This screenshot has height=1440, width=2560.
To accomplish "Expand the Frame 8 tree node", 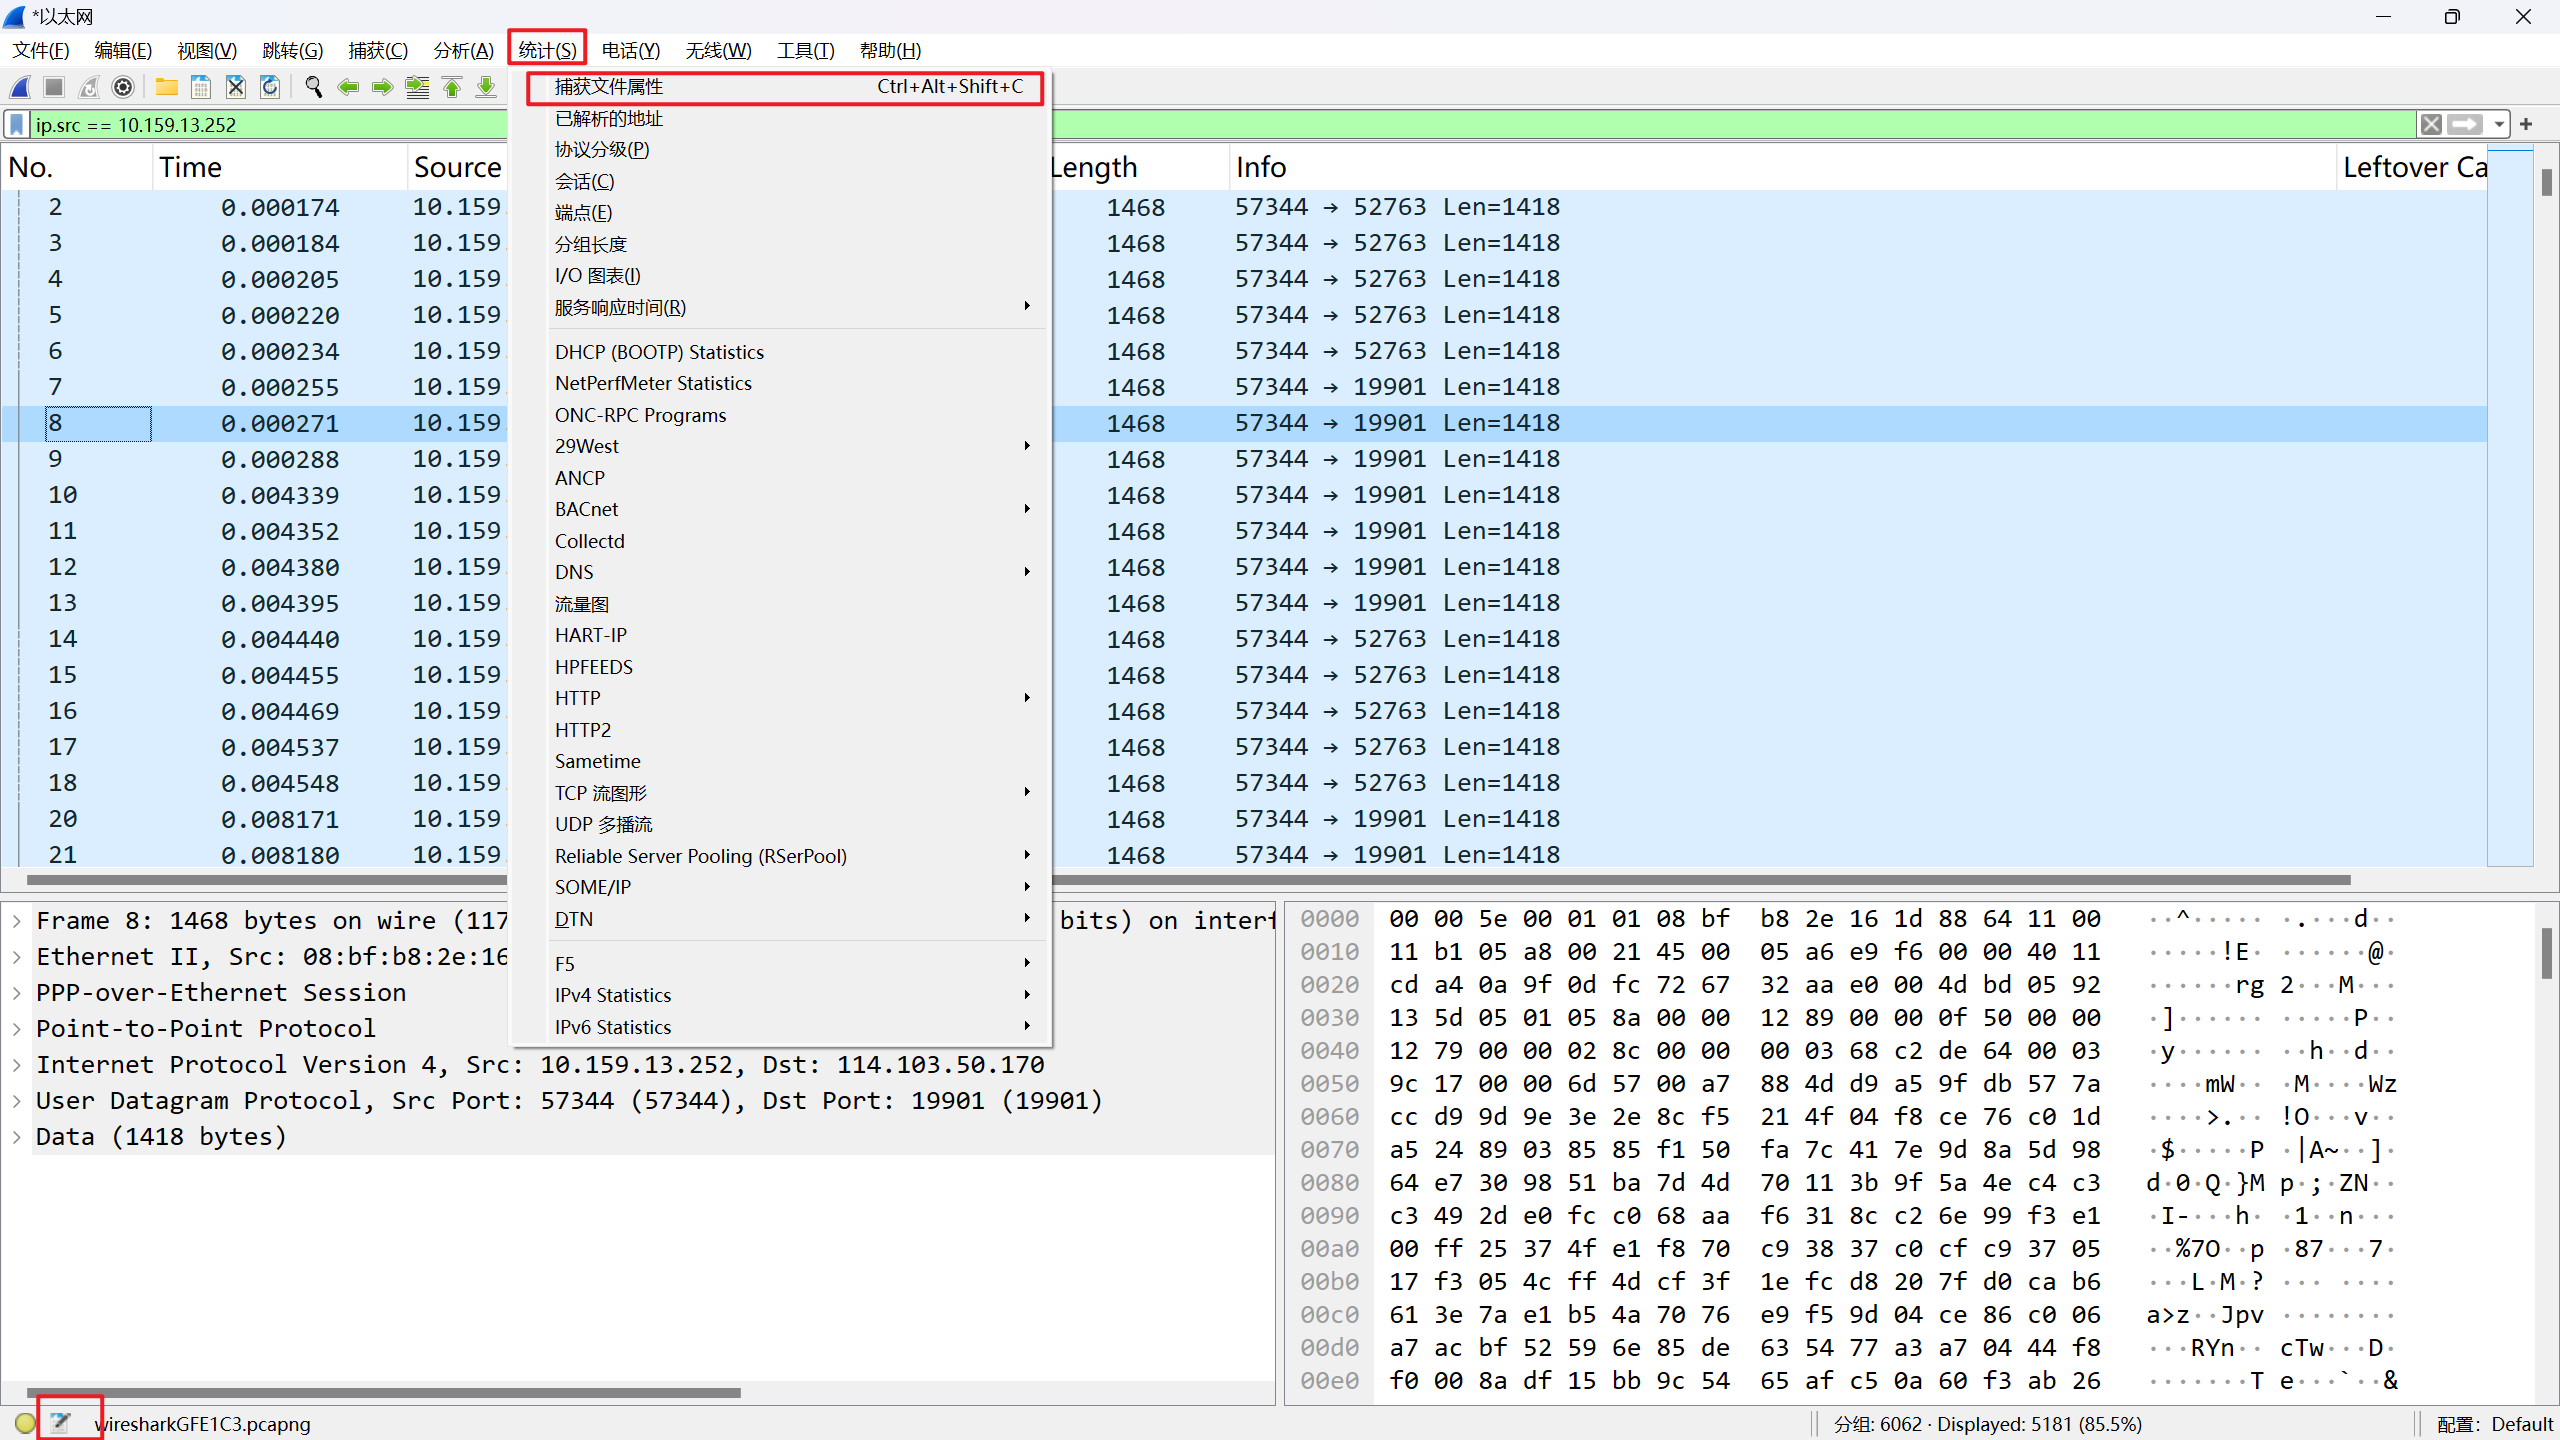I will [x=17, y=921].
